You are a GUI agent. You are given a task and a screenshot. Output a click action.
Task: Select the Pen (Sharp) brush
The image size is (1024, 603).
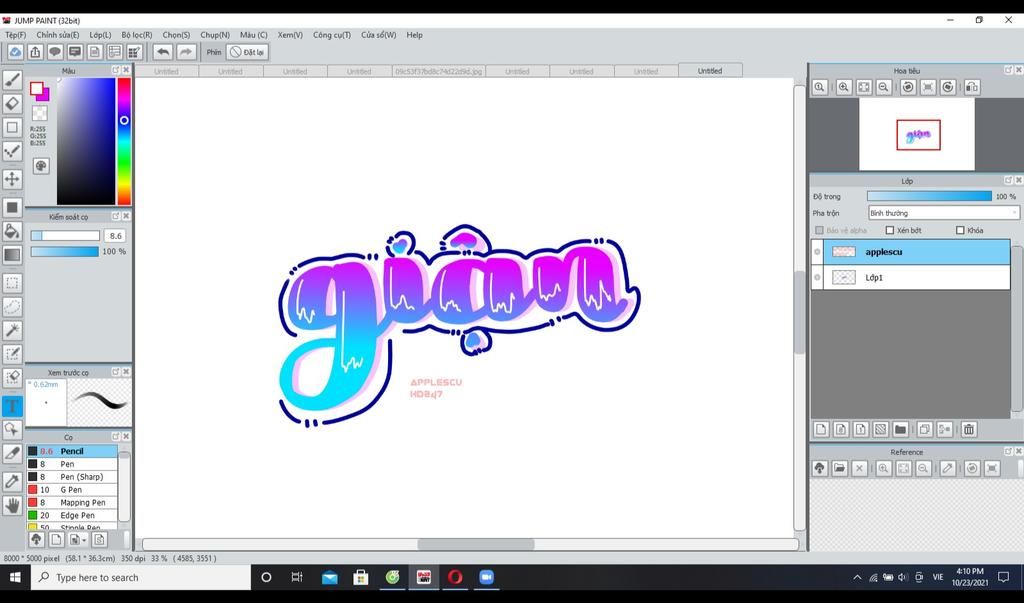(x=72, y=477)
